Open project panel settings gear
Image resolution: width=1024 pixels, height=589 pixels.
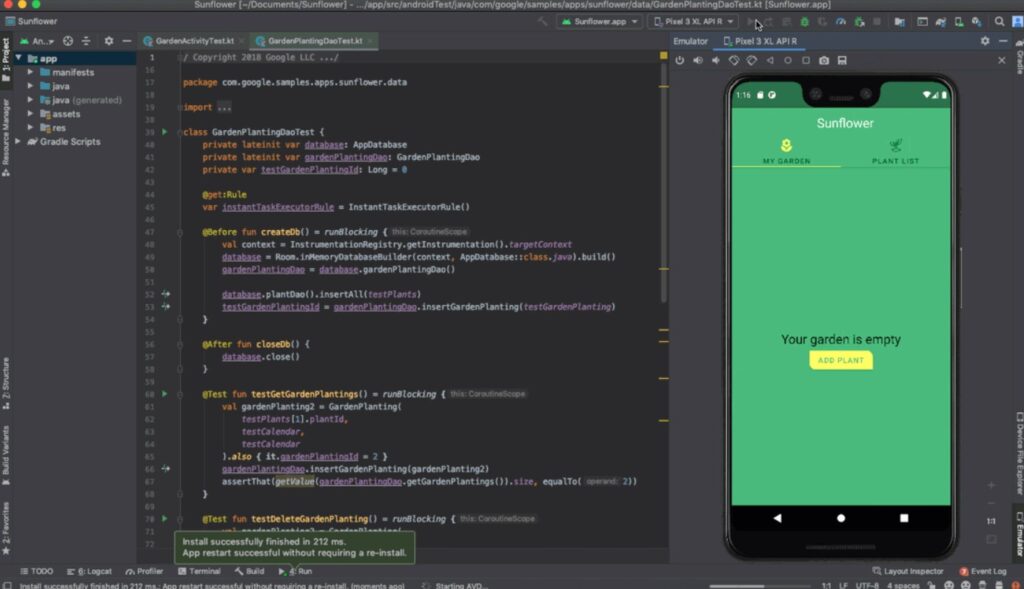click(108, 40)
